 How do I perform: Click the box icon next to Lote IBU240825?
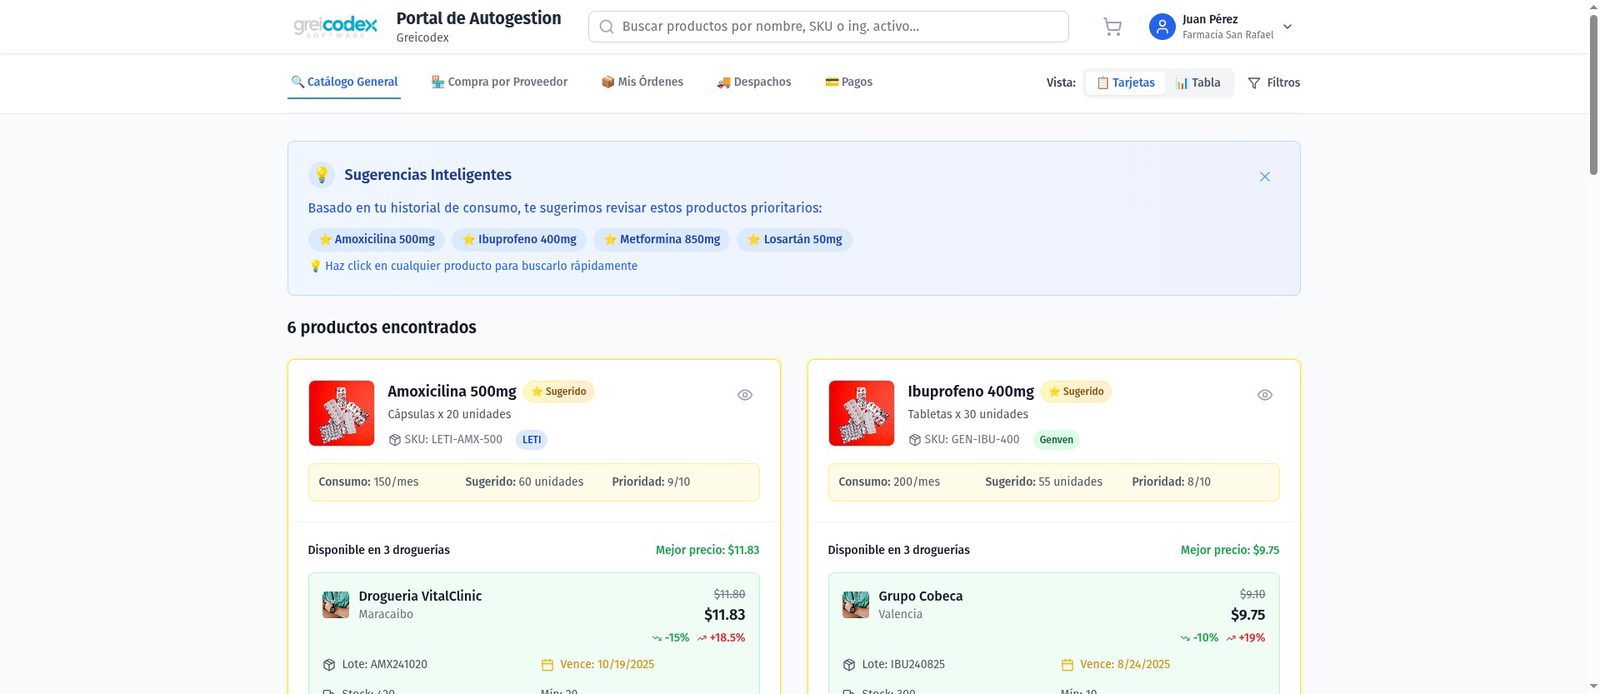(849, 665)
